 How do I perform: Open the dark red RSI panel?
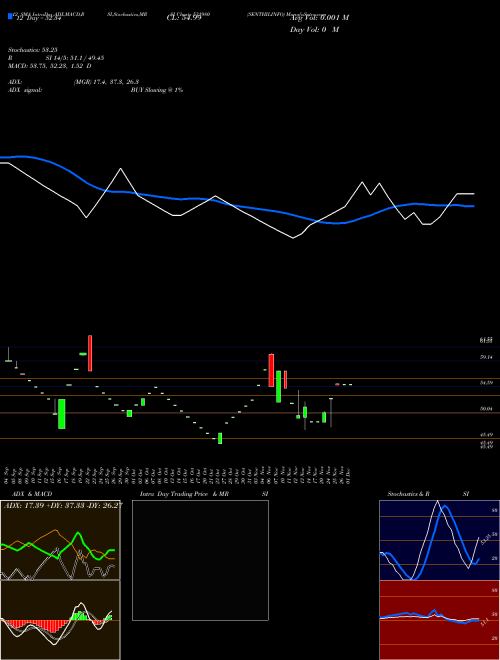[x=439, y=620]
